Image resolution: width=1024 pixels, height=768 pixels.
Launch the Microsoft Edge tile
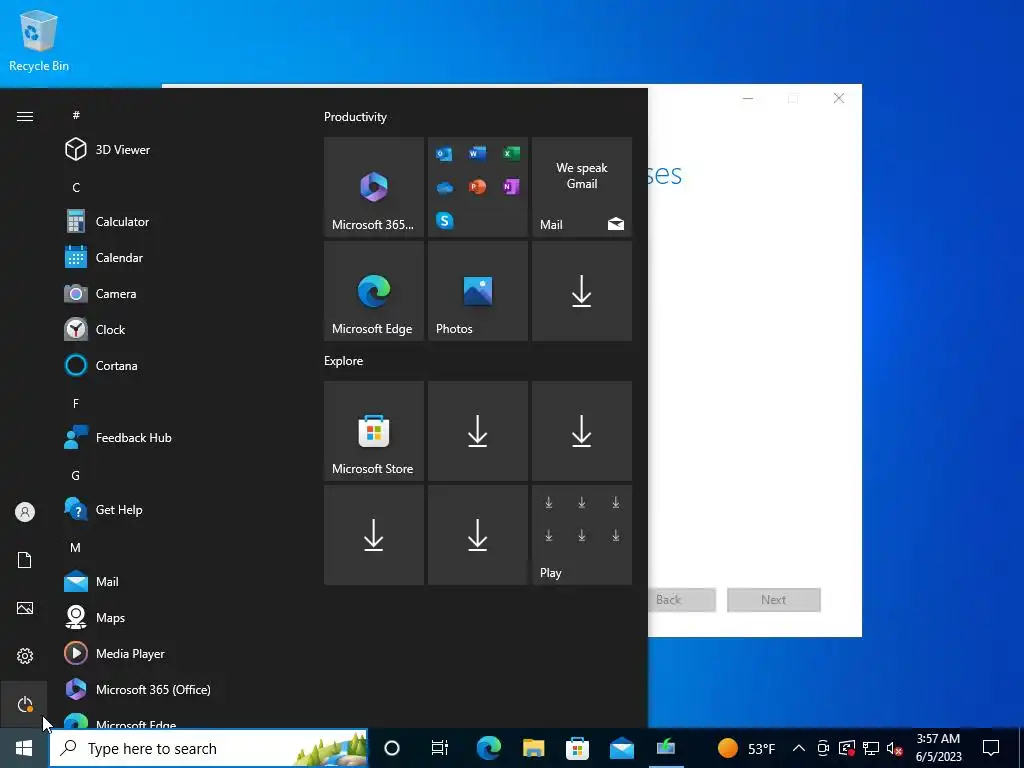[x=374, y=291]
